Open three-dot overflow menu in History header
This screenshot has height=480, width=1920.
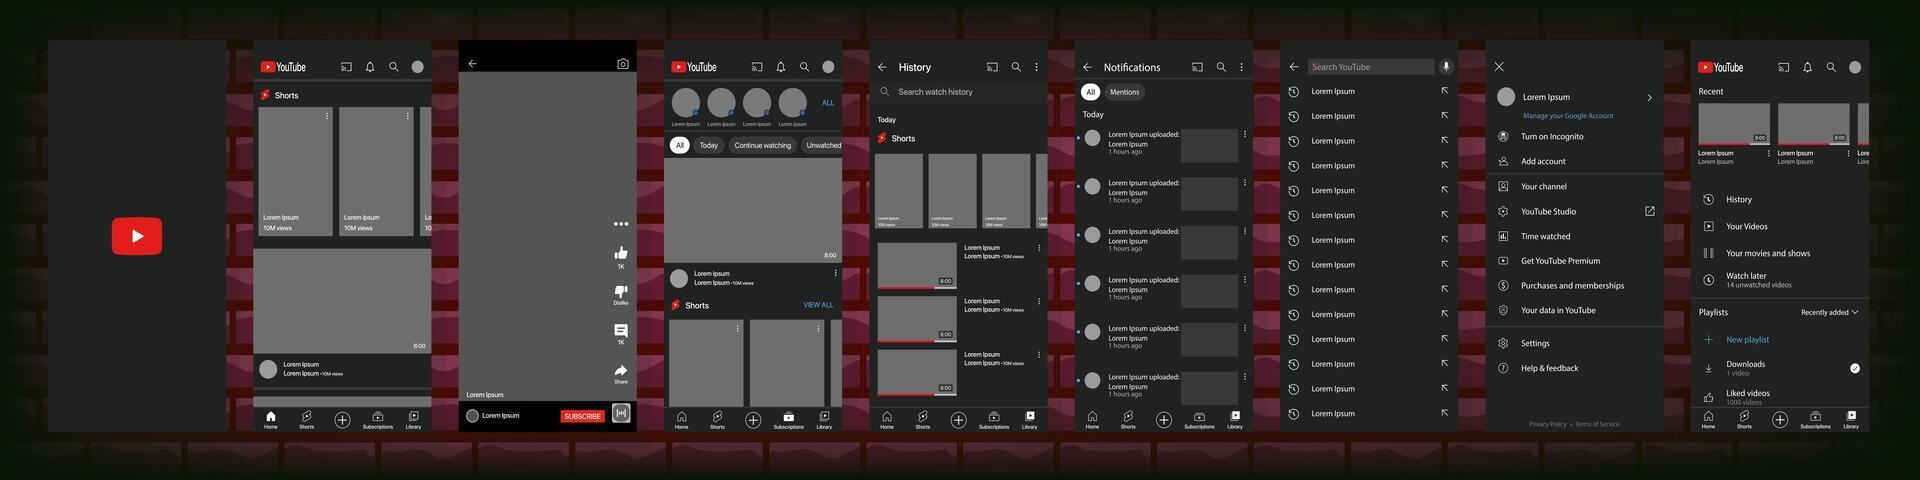tap(1037, 67)
